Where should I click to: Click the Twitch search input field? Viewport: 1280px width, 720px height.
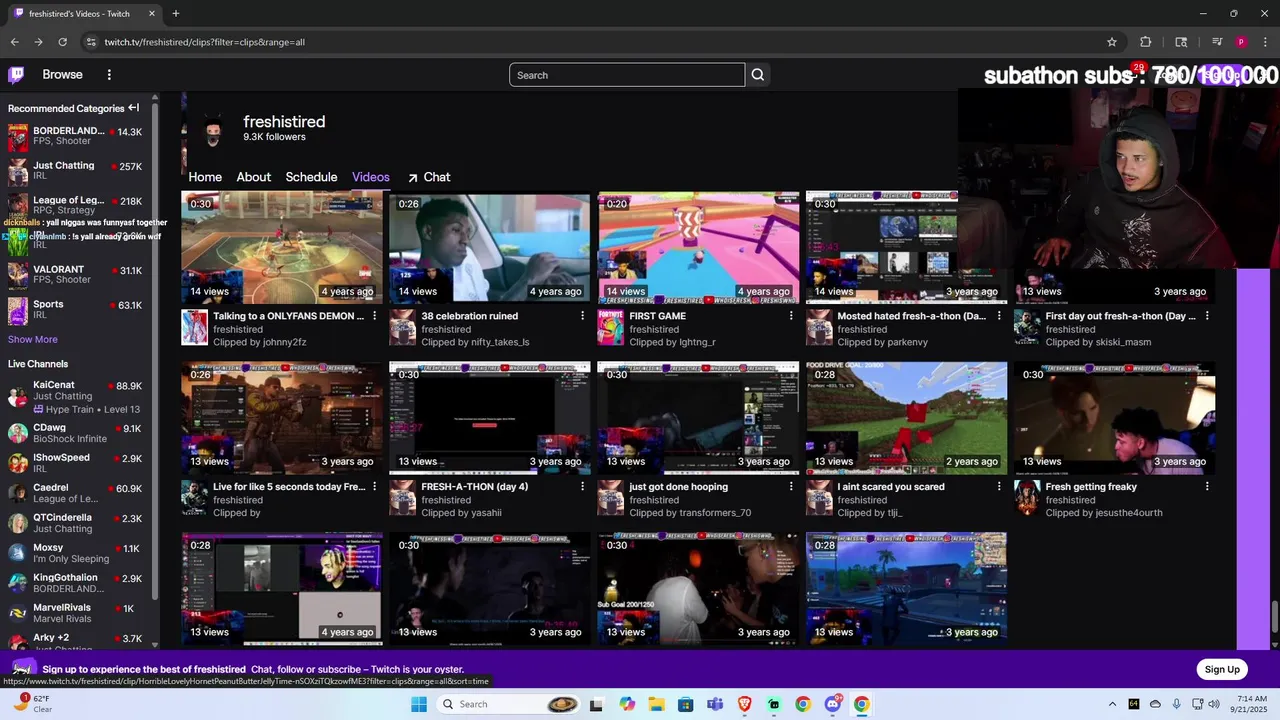pyautogui.click(x=627, y=75)
